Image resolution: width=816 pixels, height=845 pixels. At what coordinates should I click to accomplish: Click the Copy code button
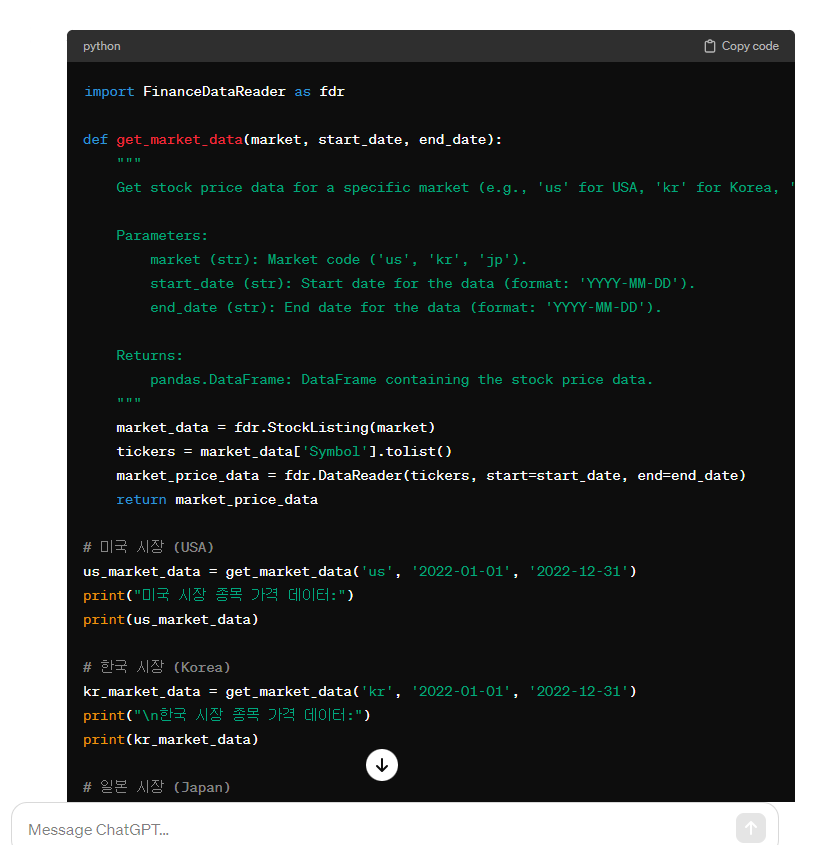coord(741,46)
